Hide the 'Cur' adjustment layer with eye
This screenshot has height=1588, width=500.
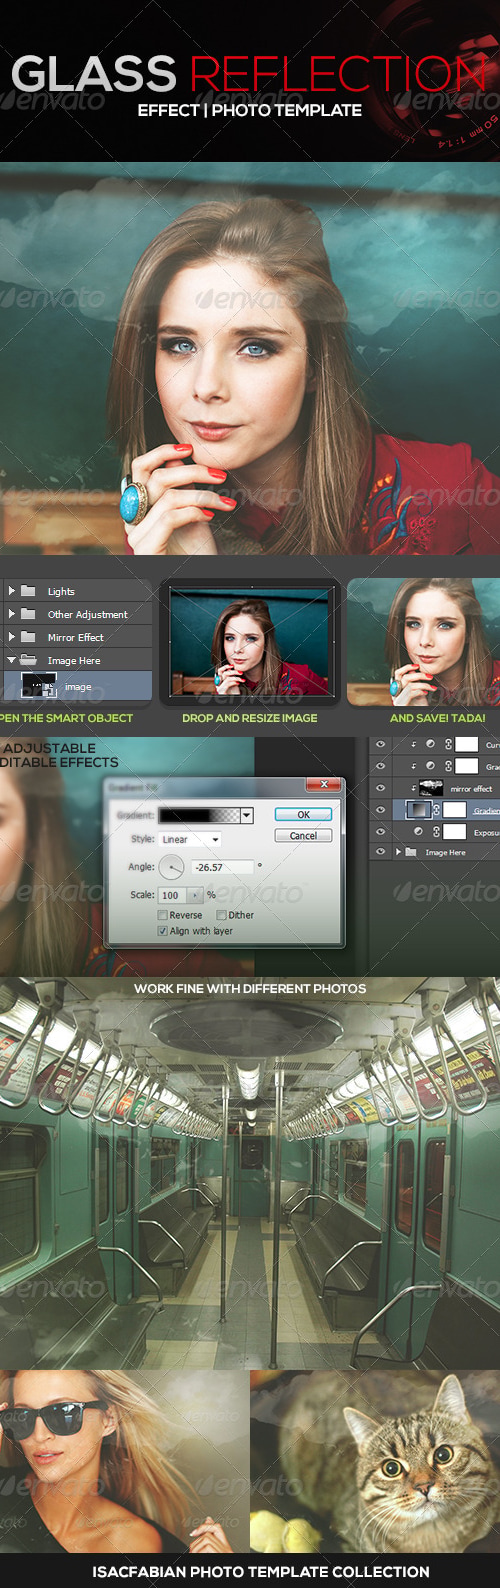(x=380, y=744)
